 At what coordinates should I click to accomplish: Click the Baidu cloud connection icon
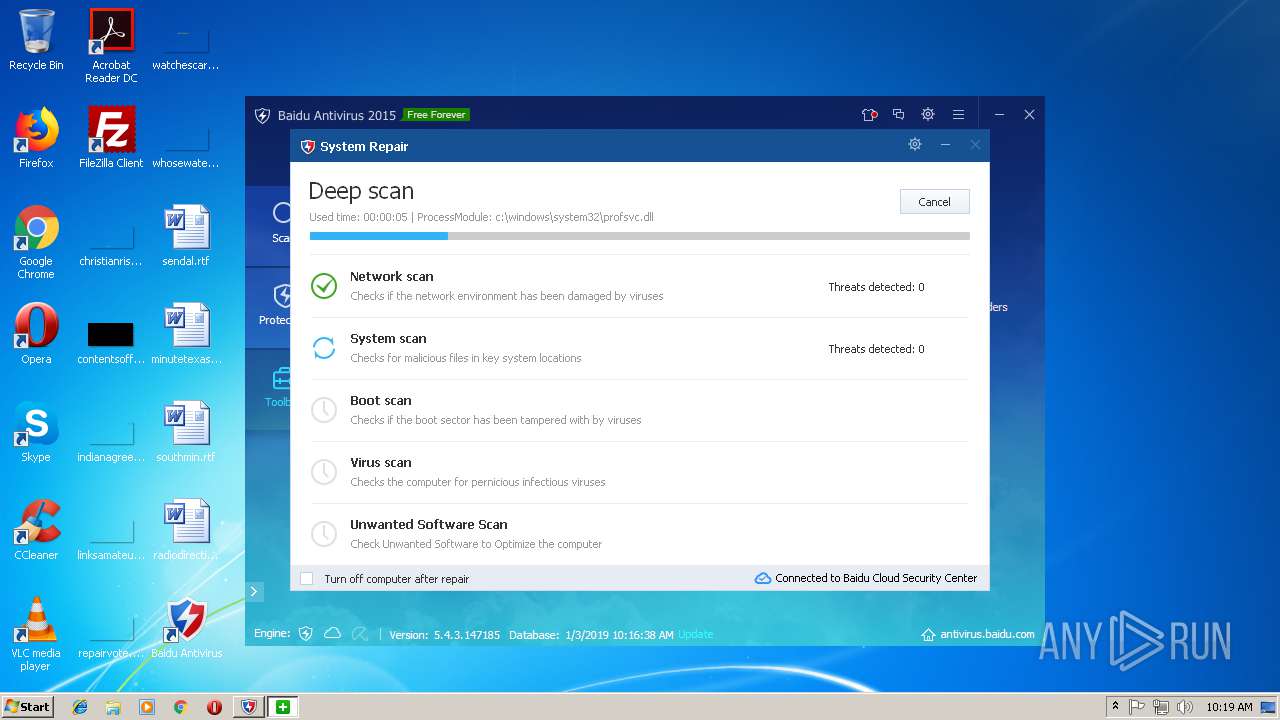763,578
